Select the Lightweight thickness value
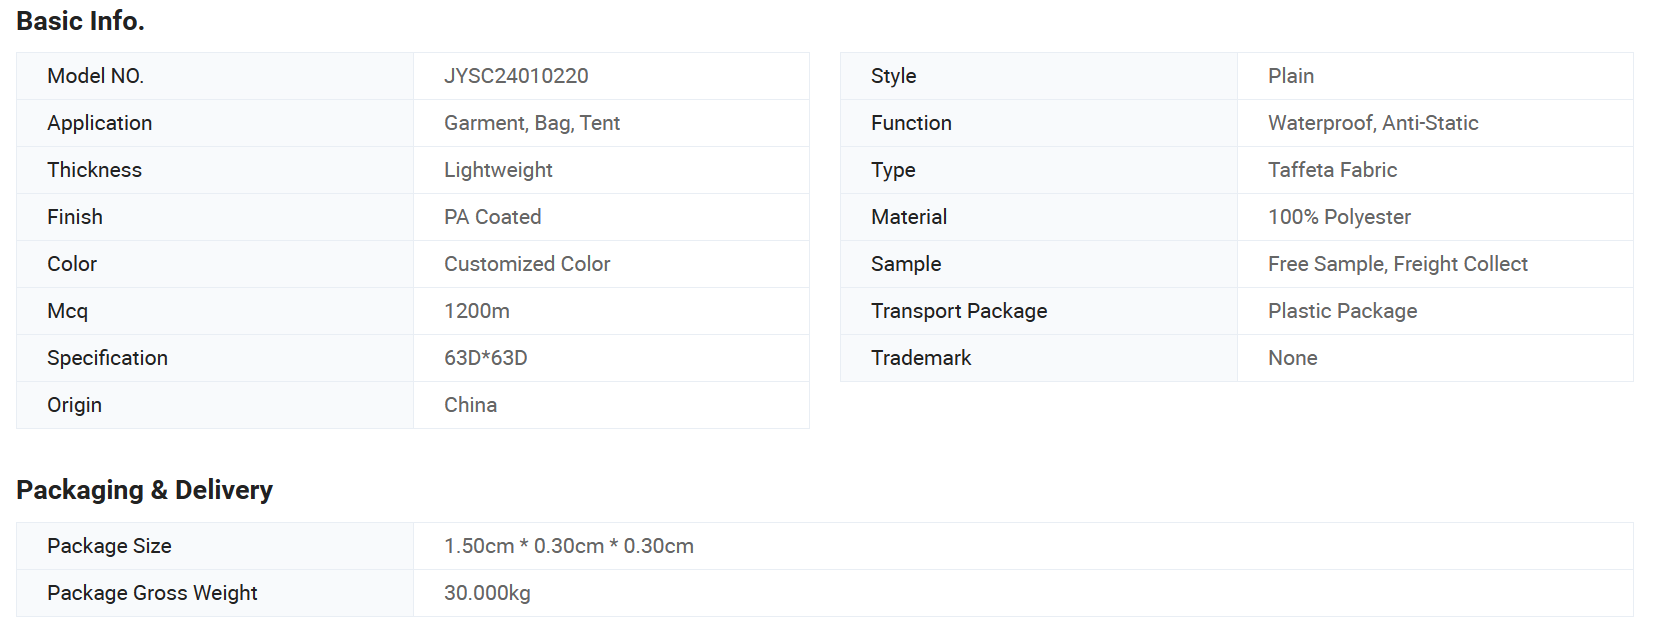Image resolution: width=1656 pixels, height=640 pixels. tap(498, 170)
